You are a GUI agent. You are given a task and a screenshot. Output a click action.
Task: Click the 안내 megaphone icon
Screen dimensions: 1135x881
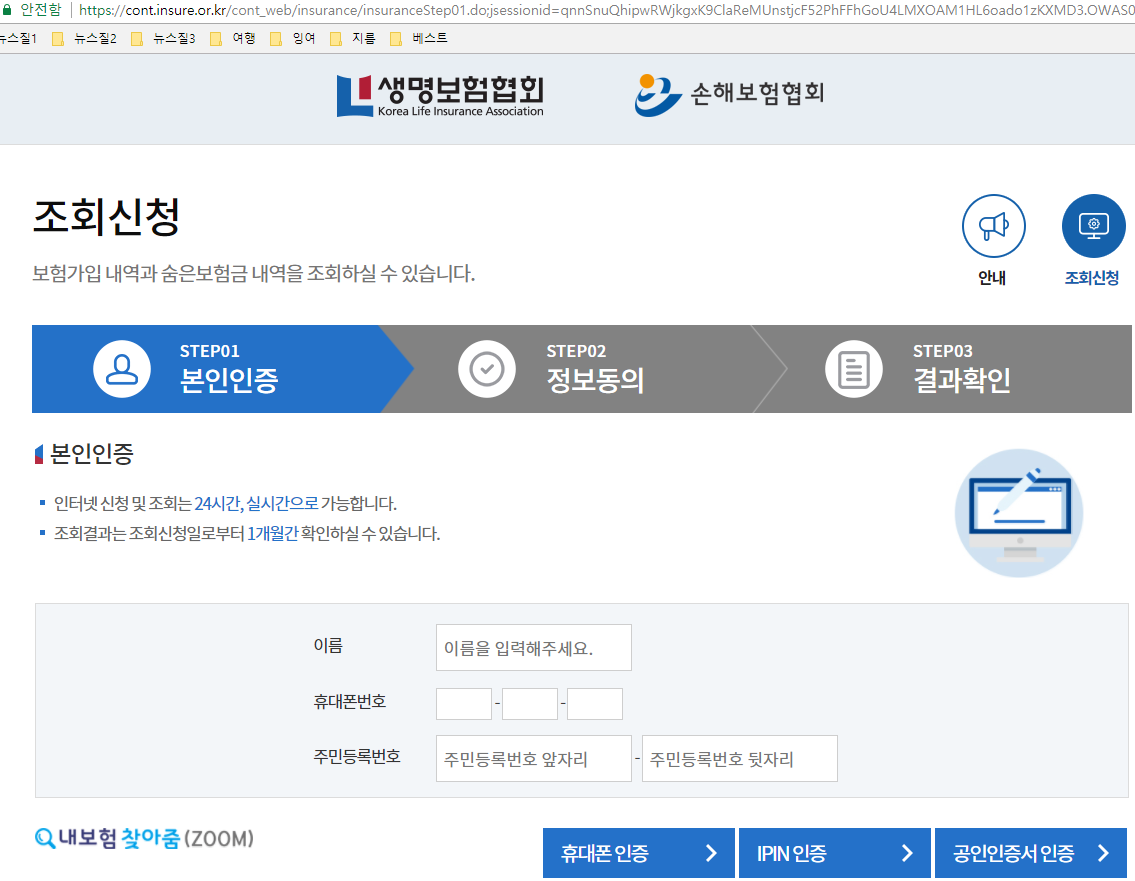[993, 226]
